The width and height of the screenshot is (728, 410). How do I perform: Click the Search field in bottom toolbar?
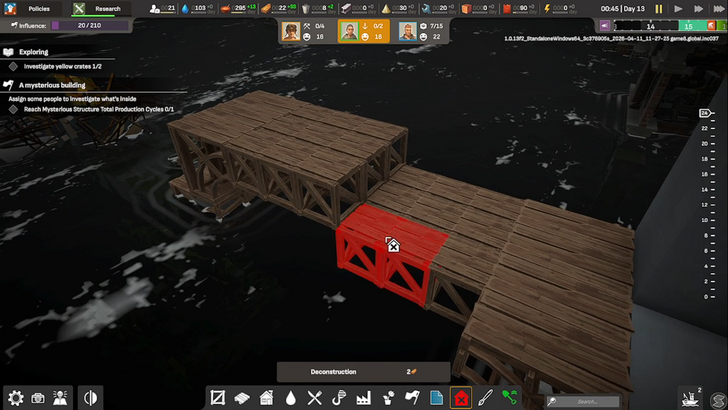pos(582,401)
